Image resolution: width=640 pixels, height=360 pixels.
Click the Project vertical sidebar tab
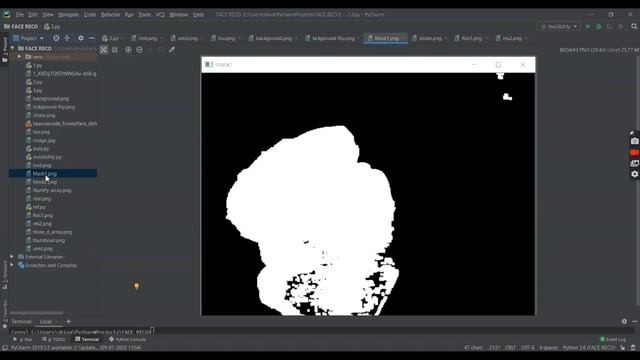(x=4, y=49)
